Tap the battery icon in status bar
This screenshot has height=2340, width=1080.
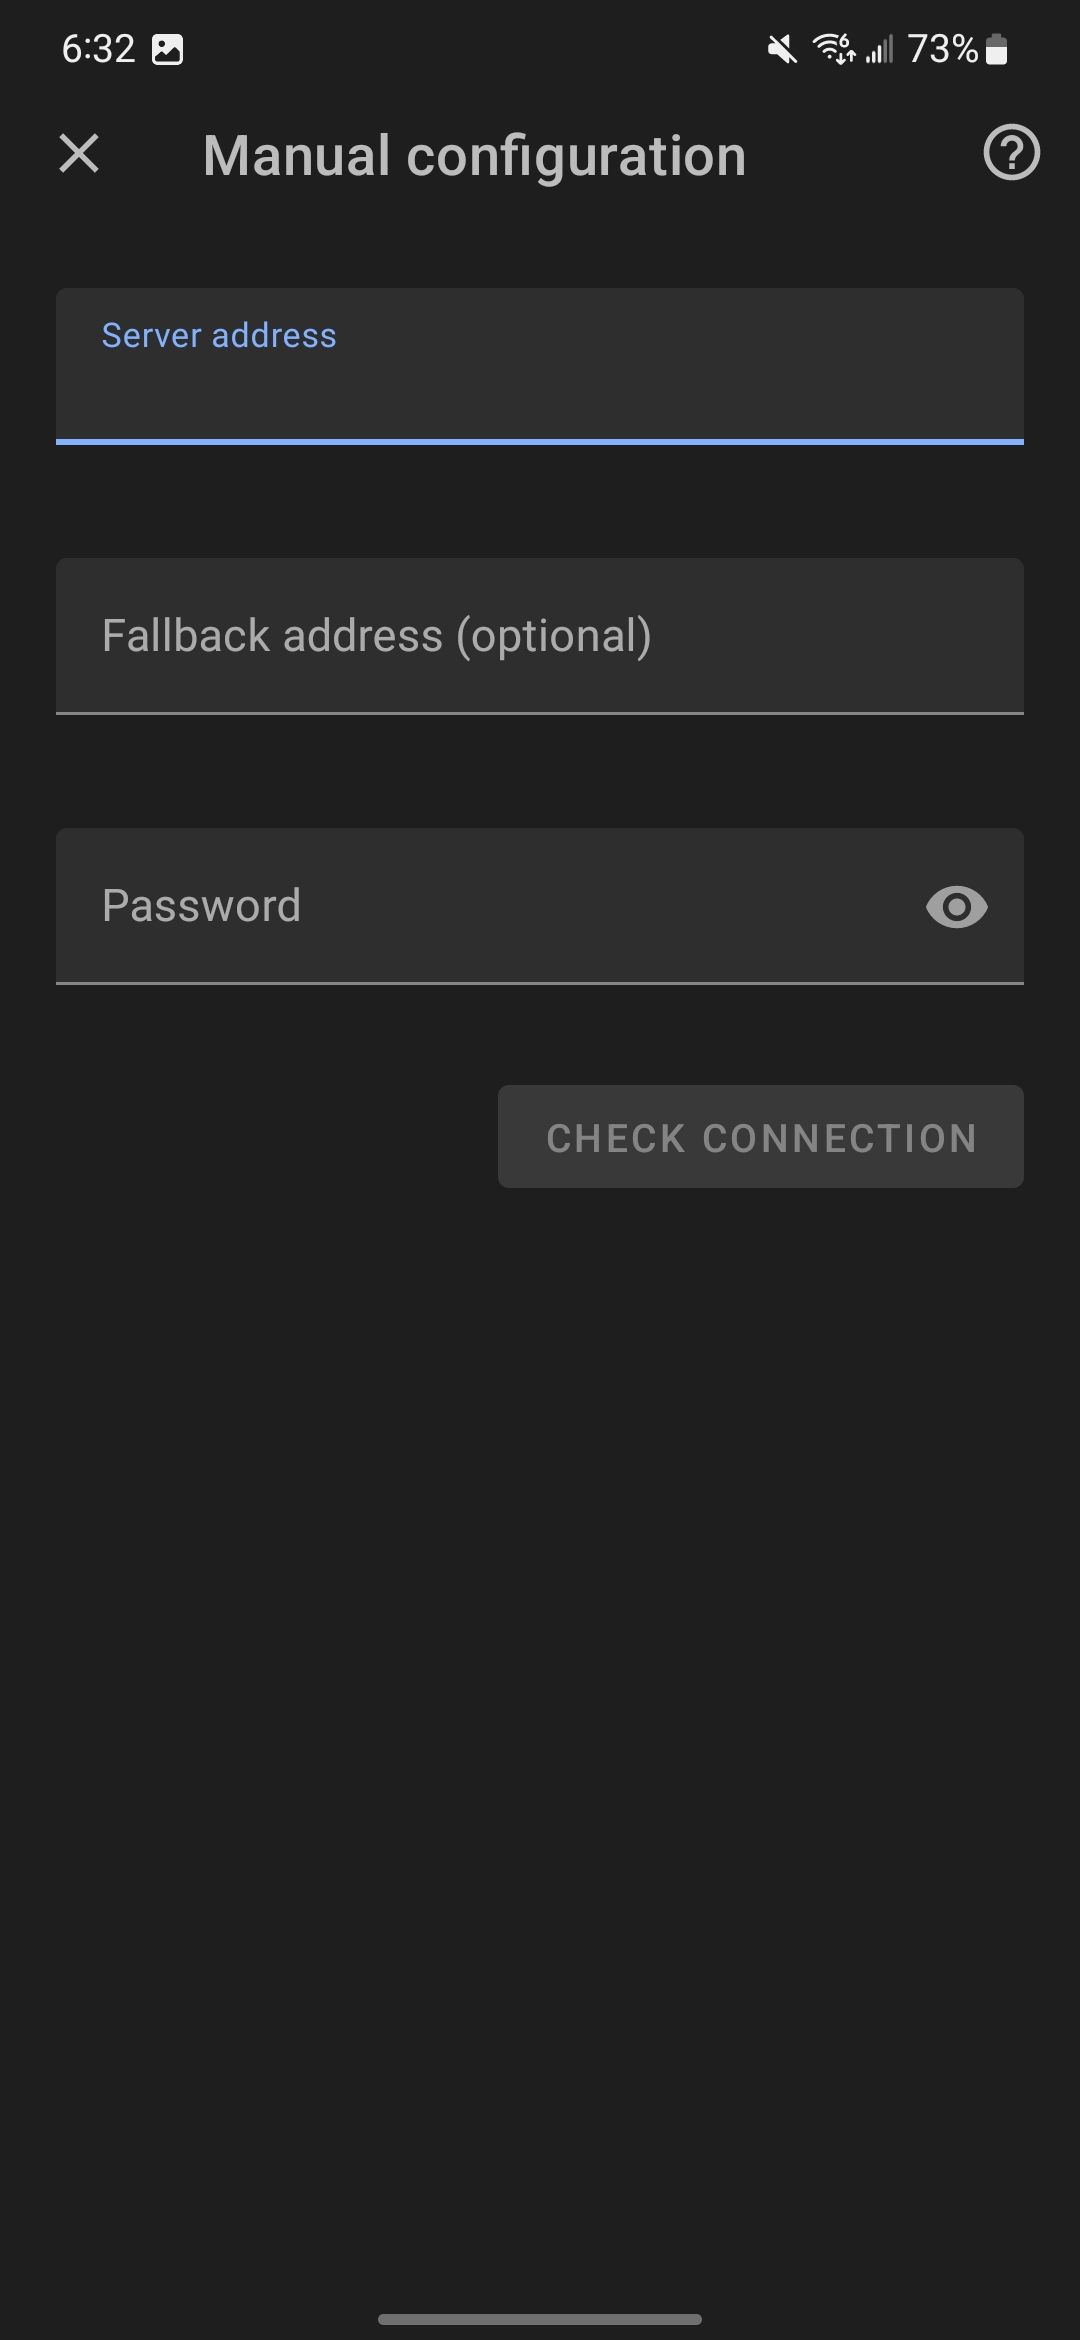point(996,49)
